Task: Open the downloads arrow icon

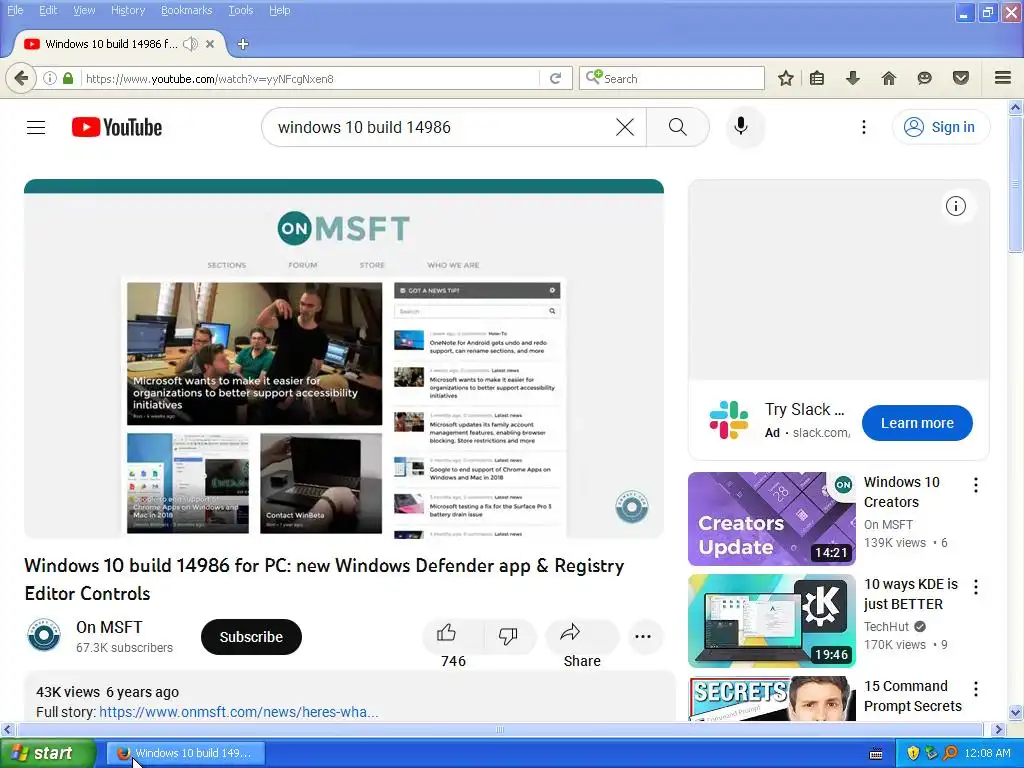Action: (x=852, y=78)
